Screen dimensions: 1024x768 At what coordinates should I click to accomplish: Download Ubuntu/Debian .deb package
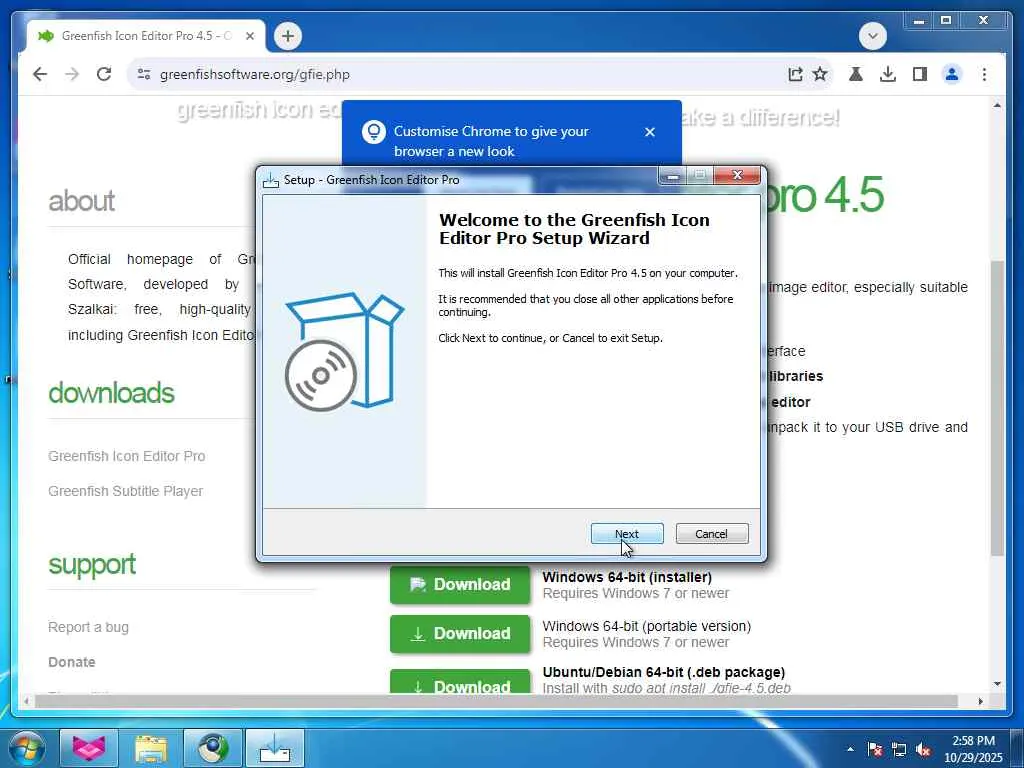460,681
